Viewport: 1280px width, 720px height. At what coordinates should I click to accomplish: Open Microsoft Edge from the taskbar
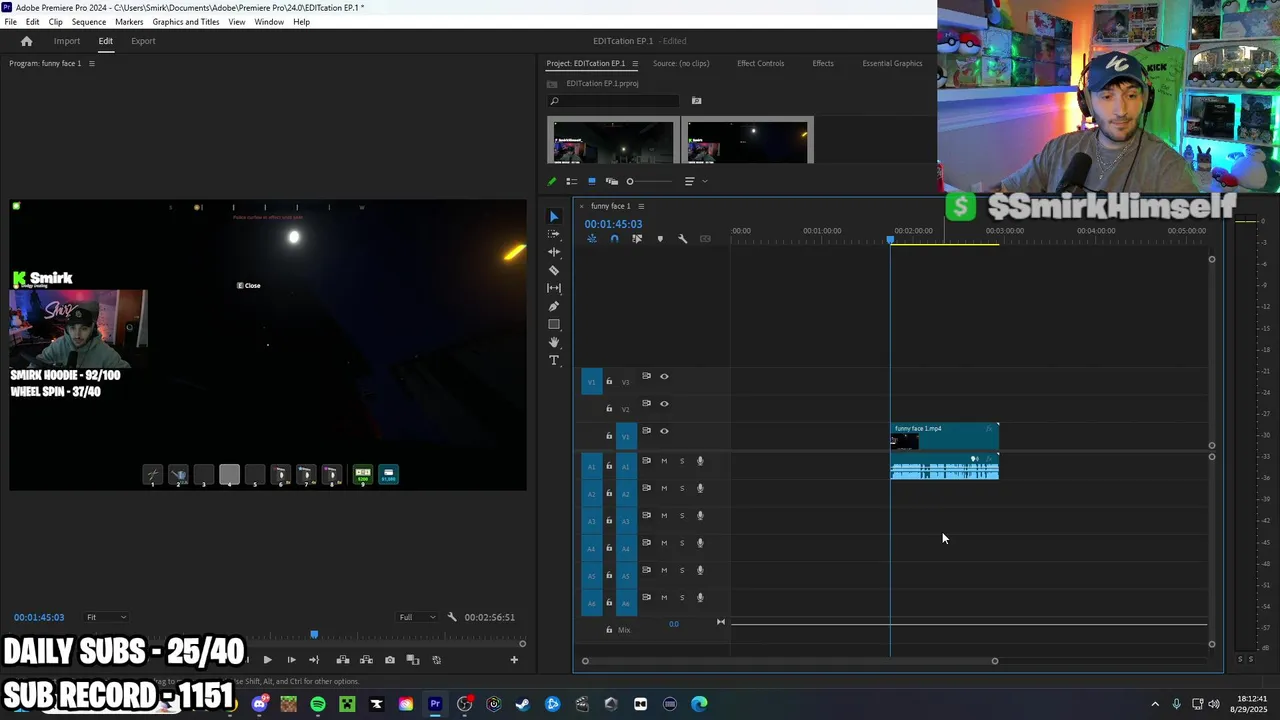699,704
